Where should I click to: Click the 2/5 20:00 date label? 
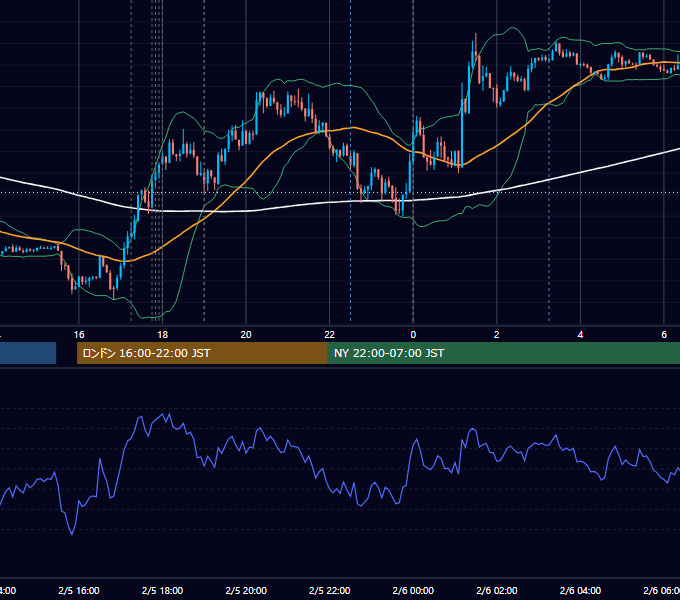246,590
